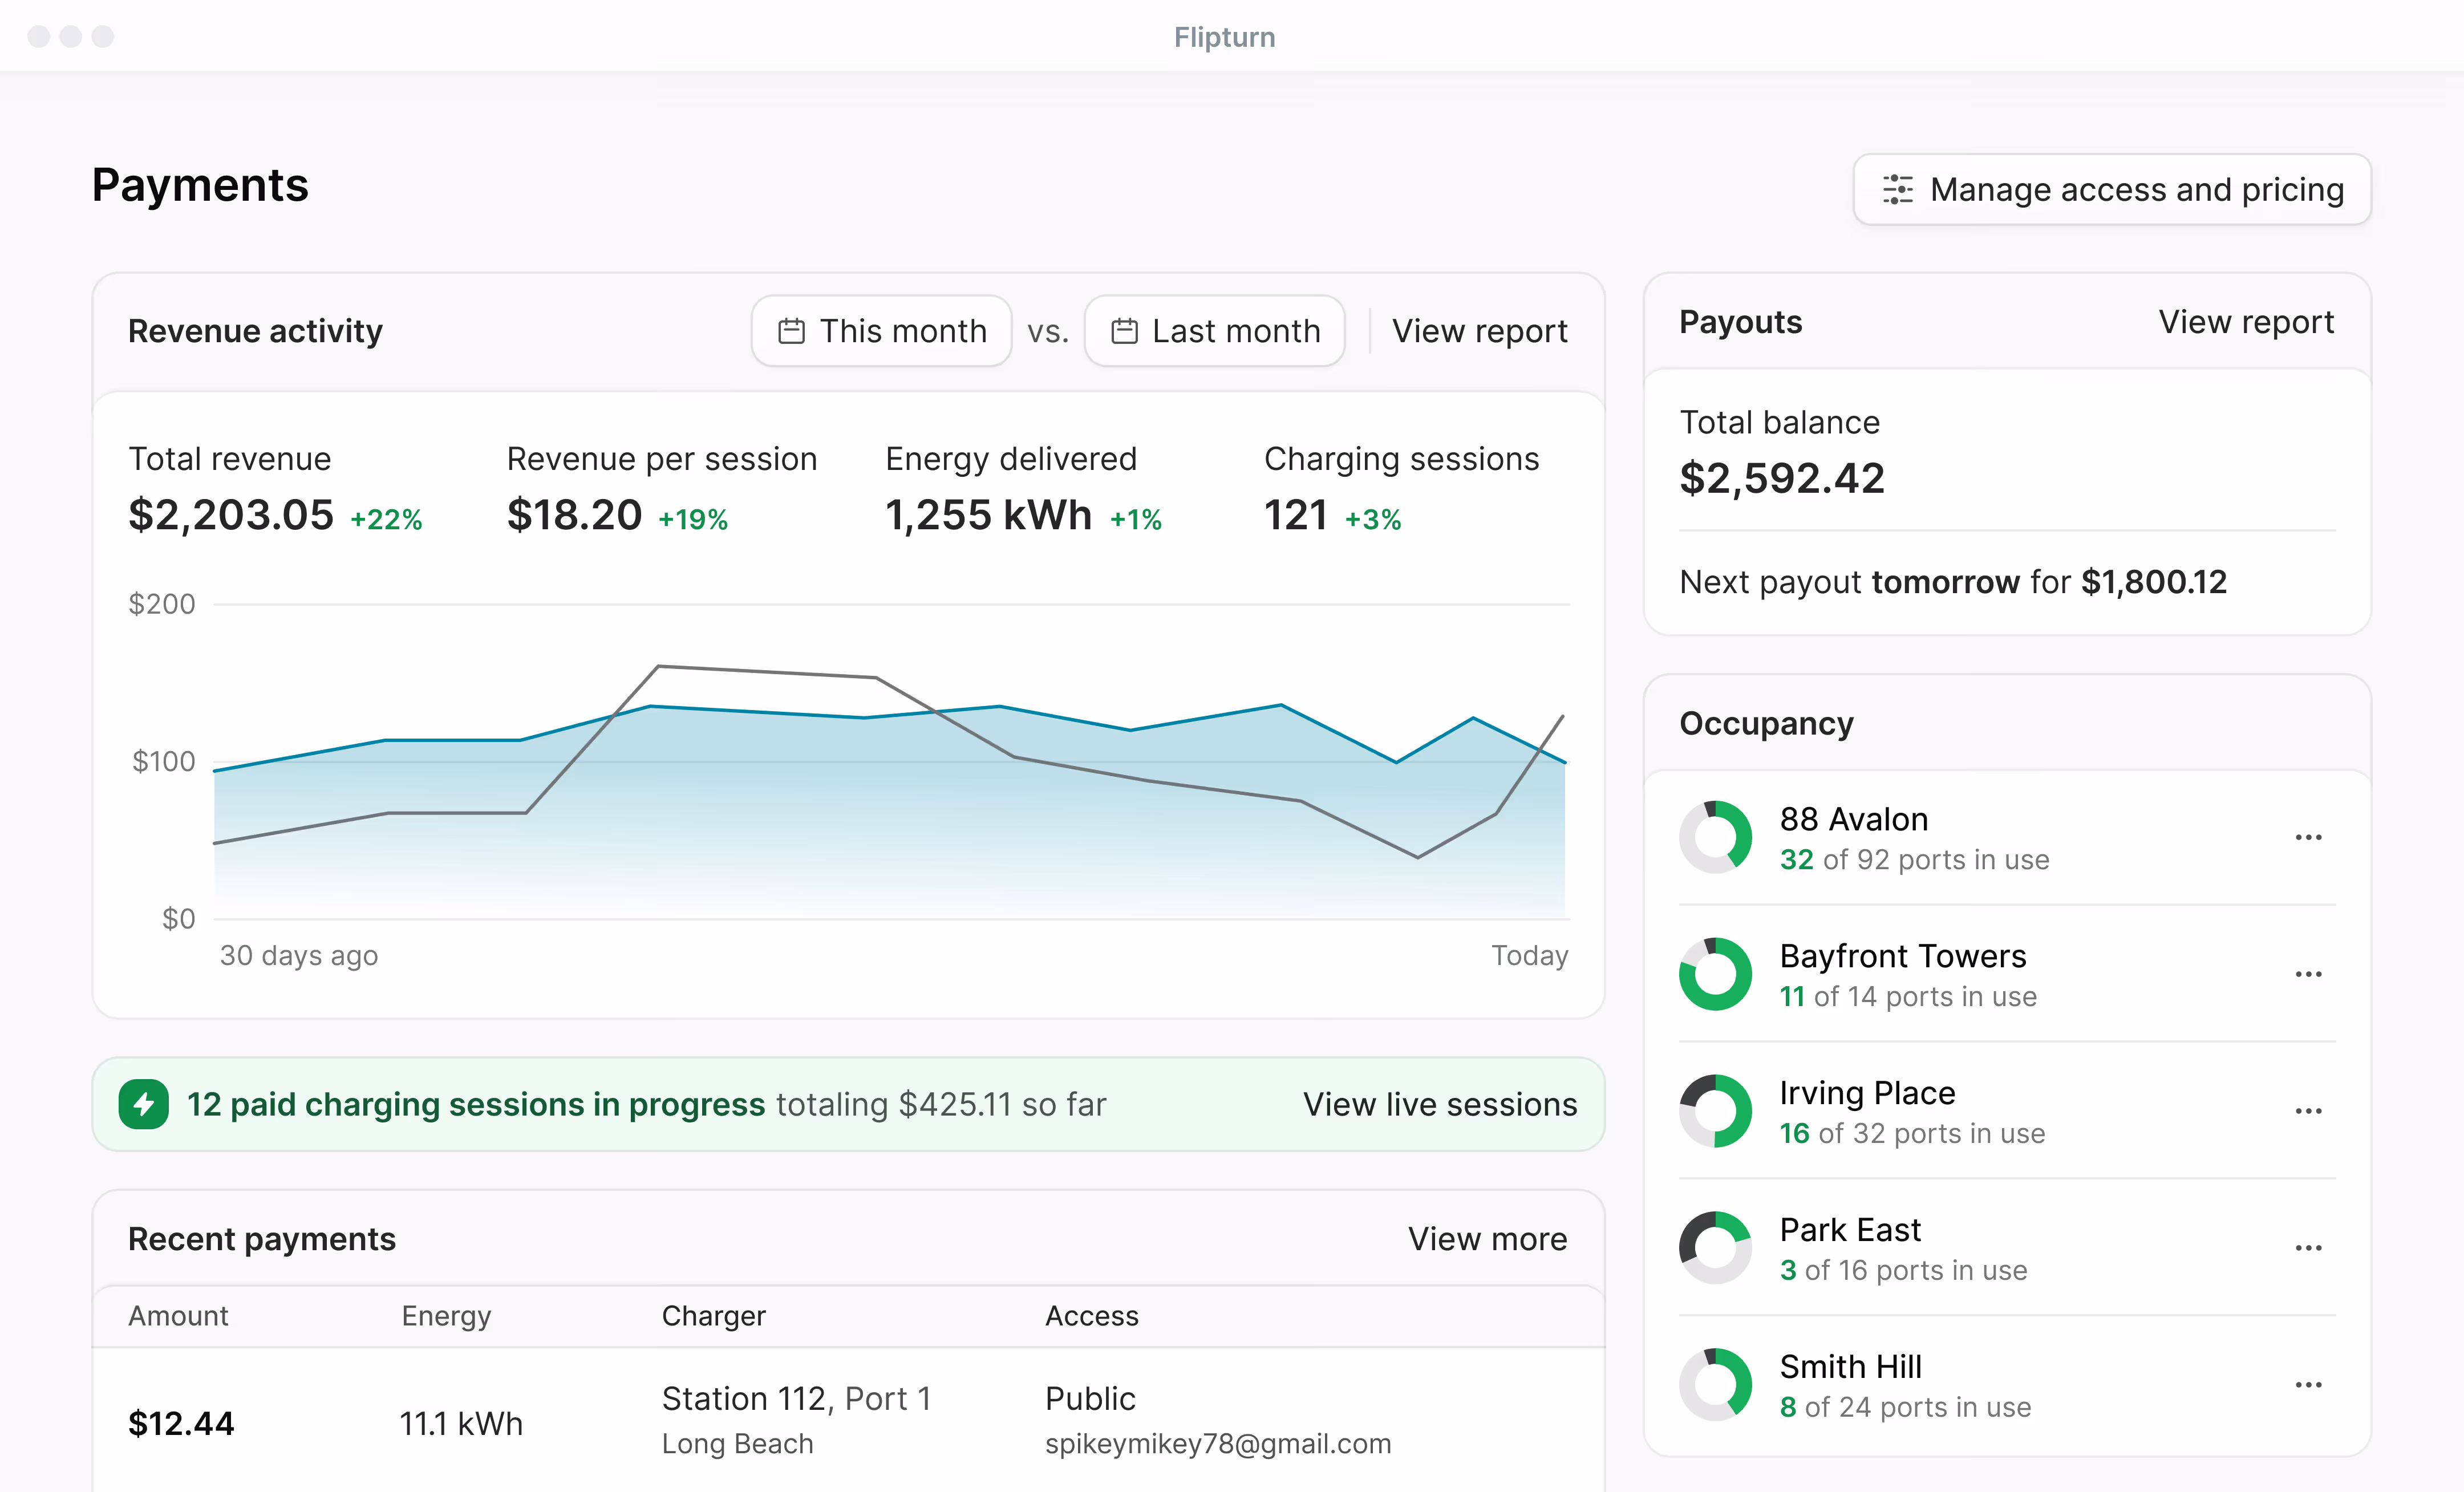Open Manage access and pricing
This screenshot has width=2464, height=1492.
pos(2110,190)
